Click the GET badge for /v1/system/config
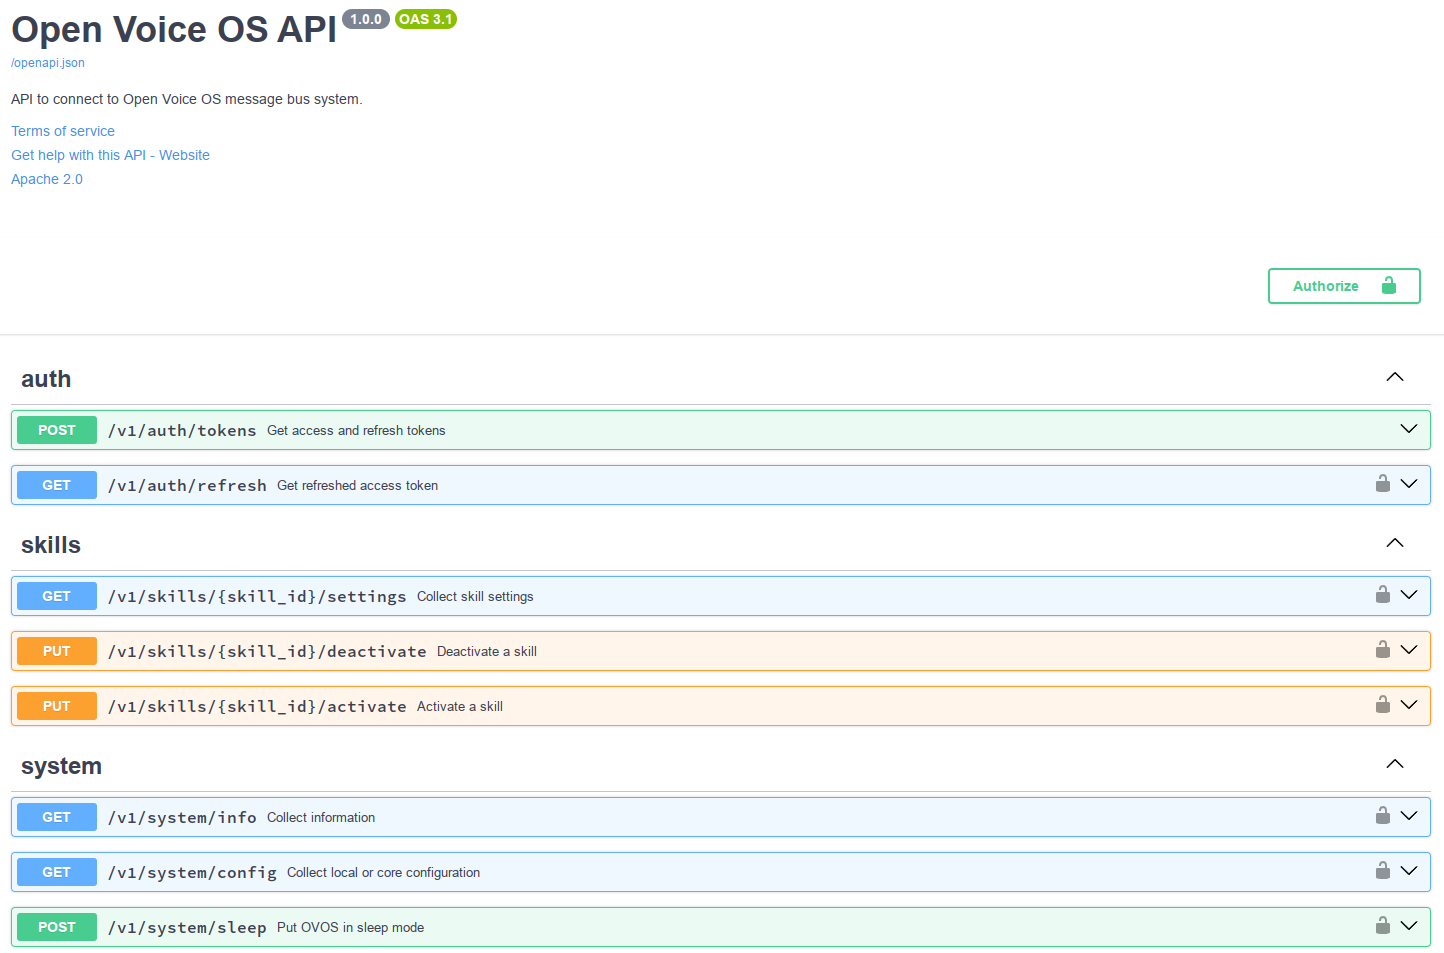The image size is (1444, 953). pos(57,872)
